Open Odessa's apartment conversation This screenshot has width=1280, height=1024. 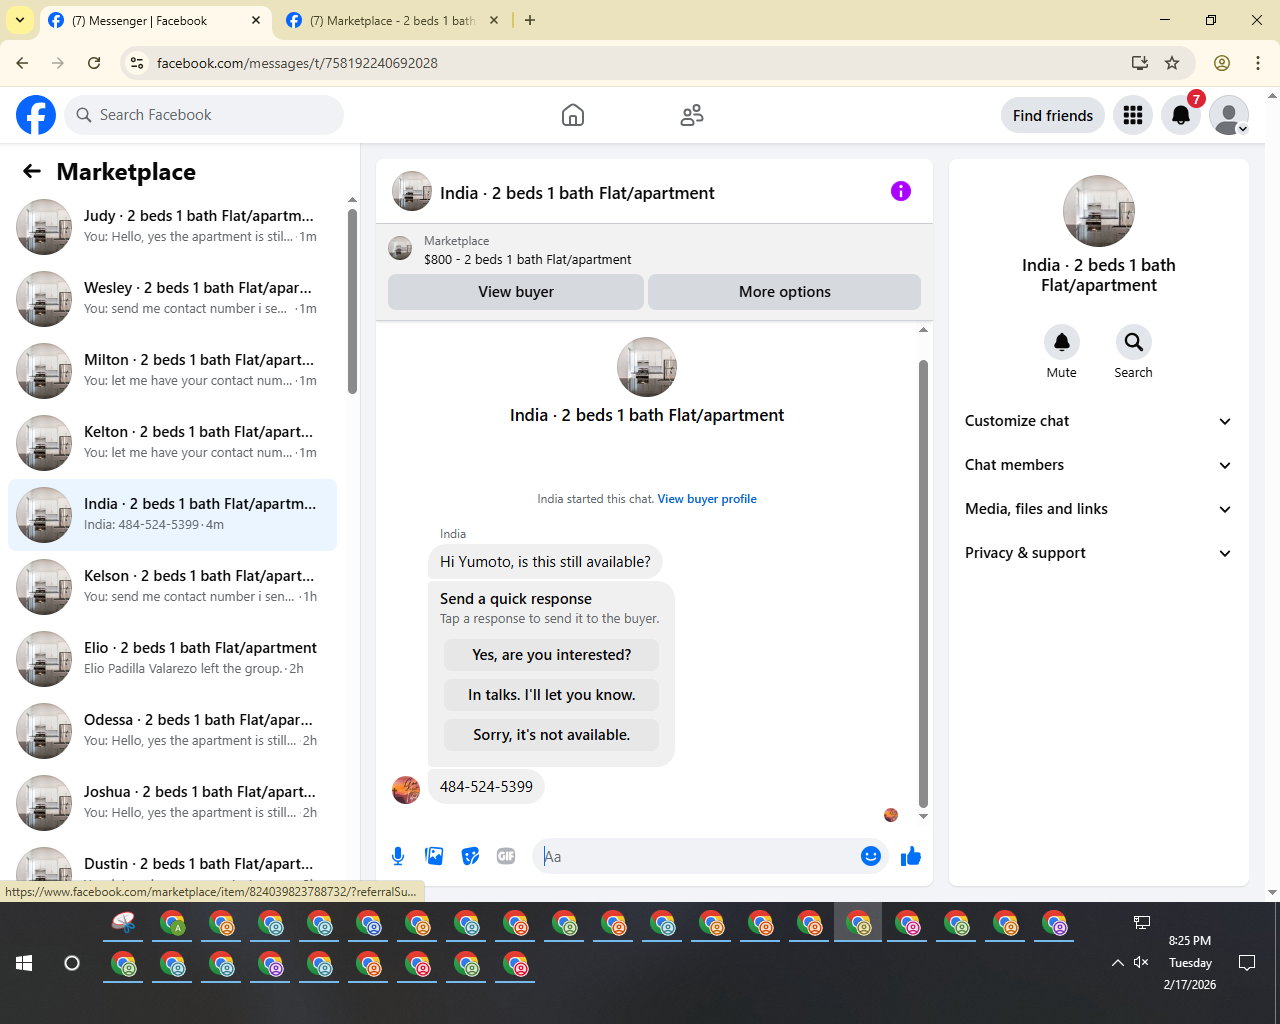(172, 731)
